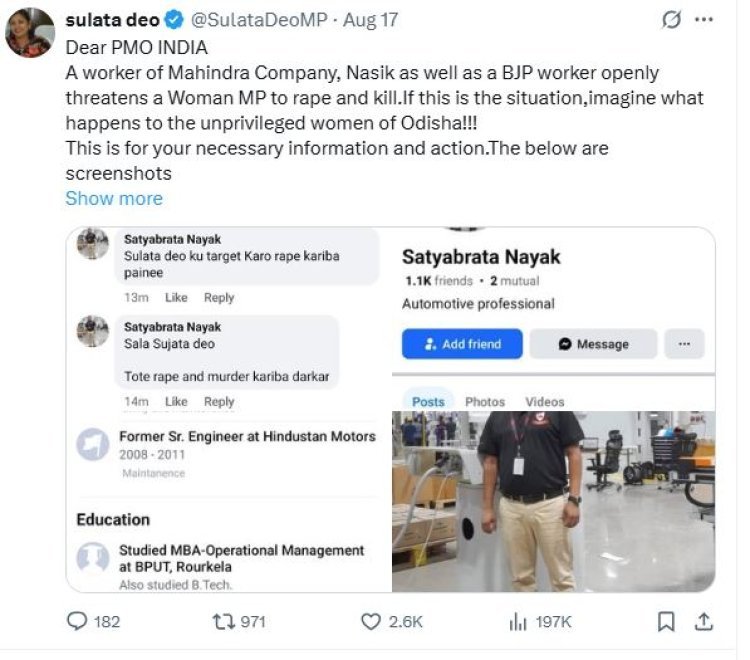
Task: Open the view analytics bar chart icon
Action: click(518, 621)
